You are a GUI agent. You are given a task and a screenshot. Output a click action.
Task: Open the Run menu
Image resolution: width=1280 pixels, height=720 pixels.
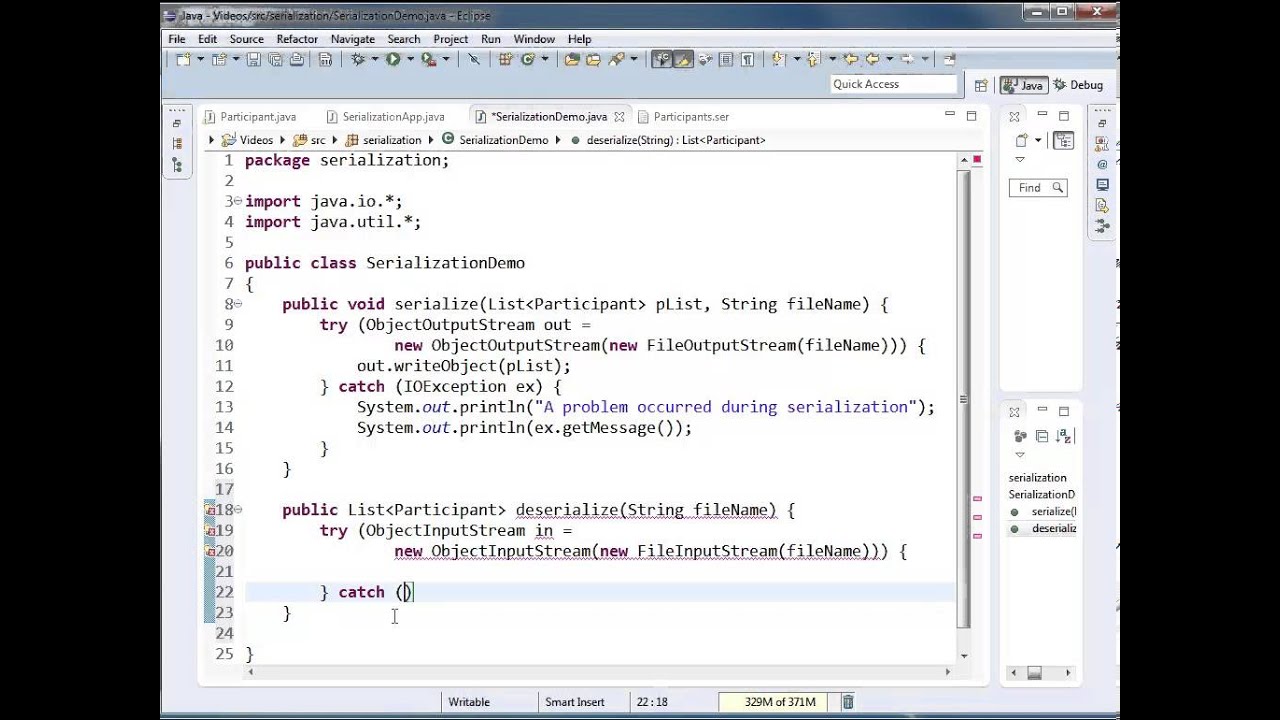(490, 39)
